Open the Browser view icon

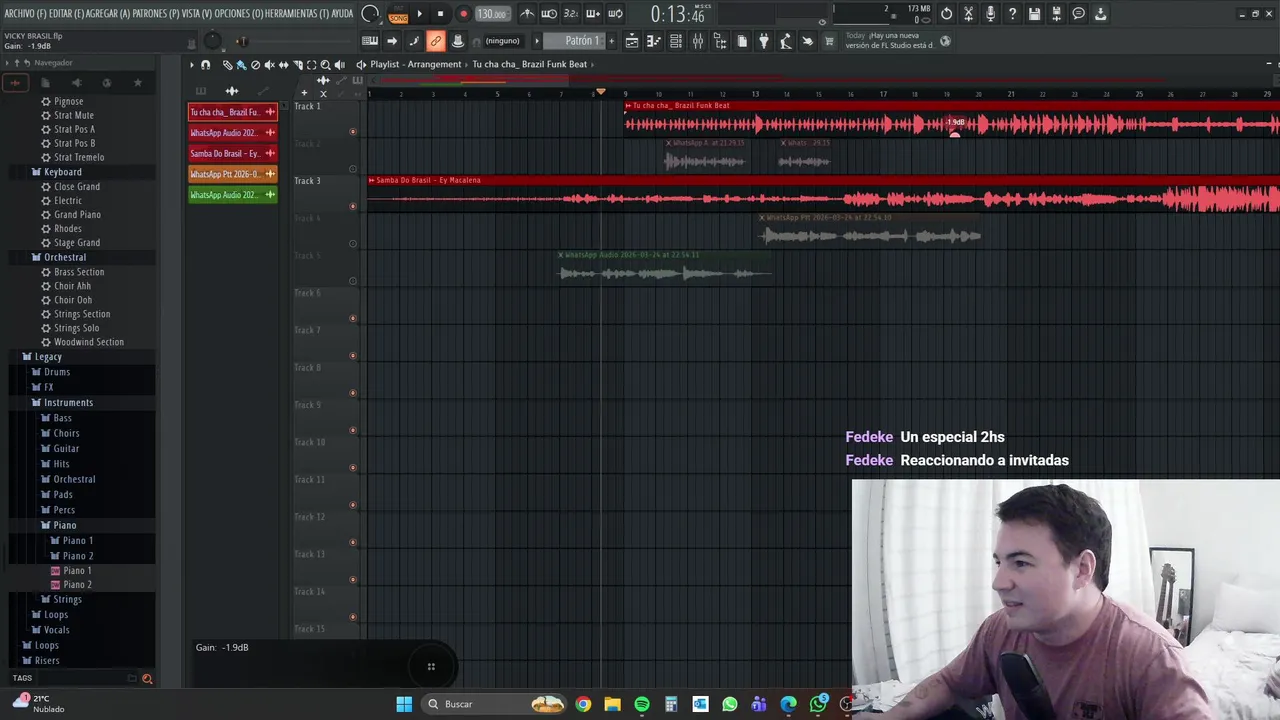(720, 41)
